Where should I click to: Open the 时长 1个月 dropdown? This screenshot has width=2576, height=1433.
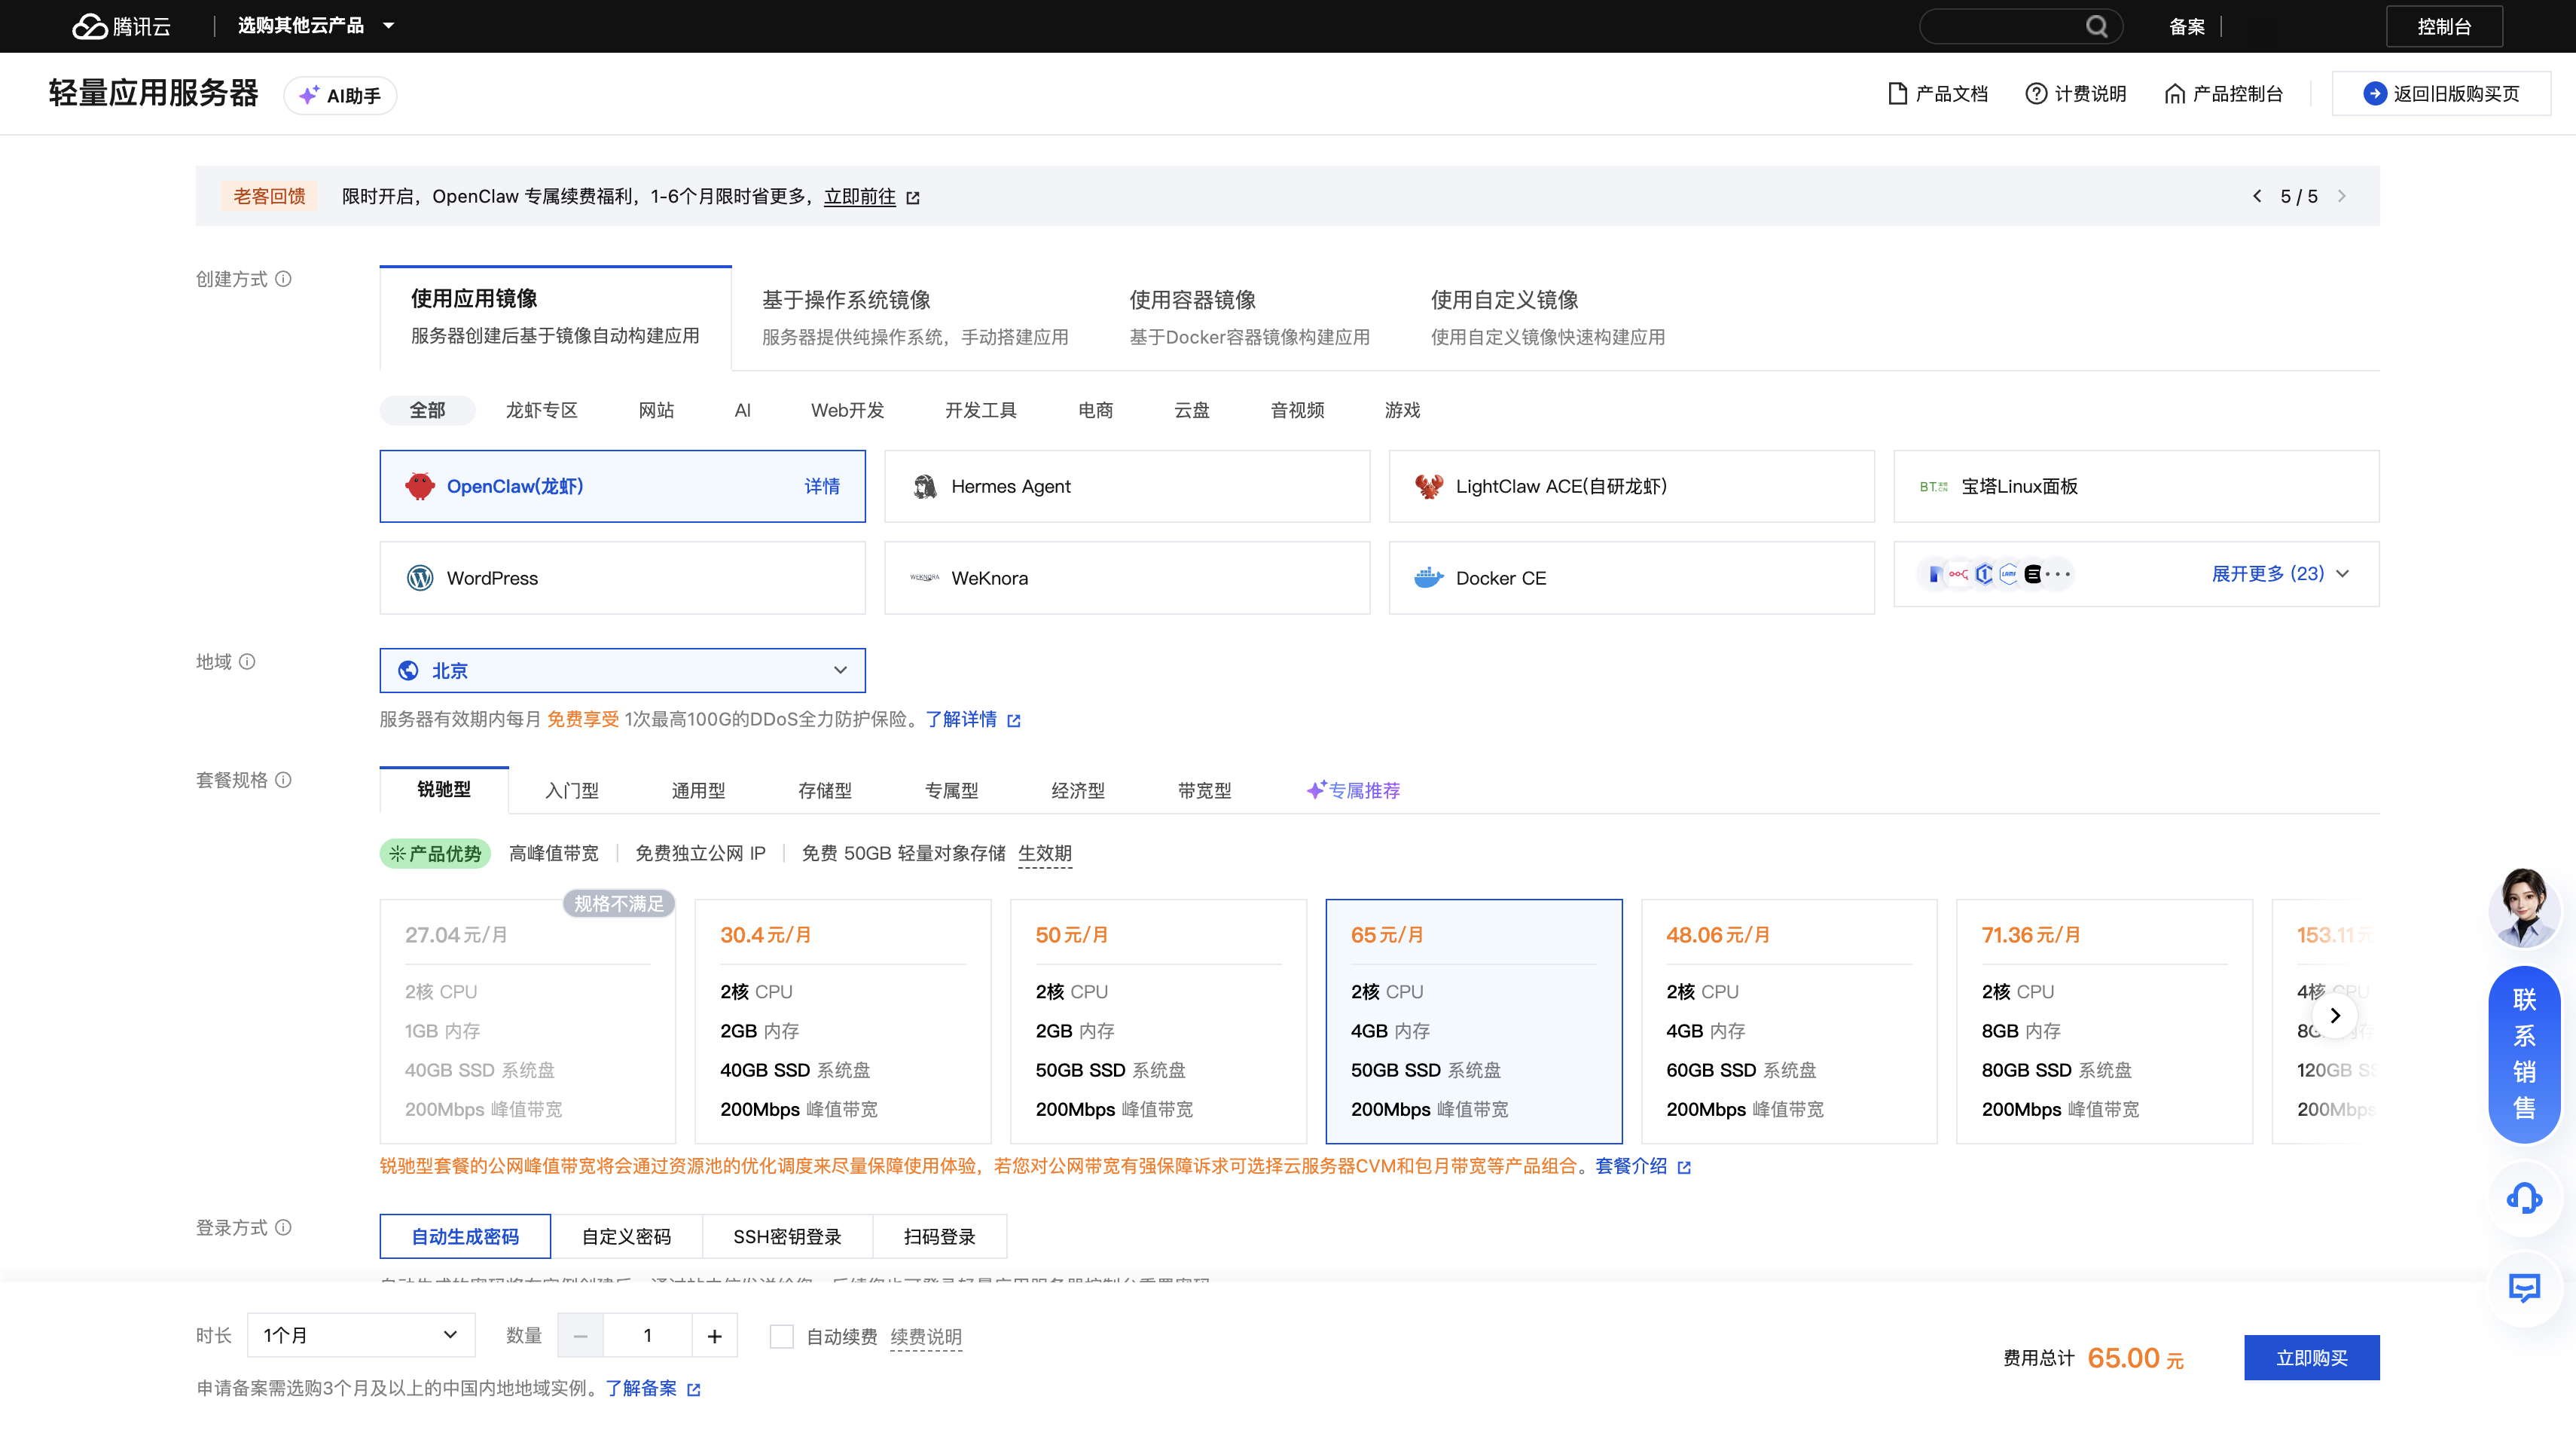360,1335
